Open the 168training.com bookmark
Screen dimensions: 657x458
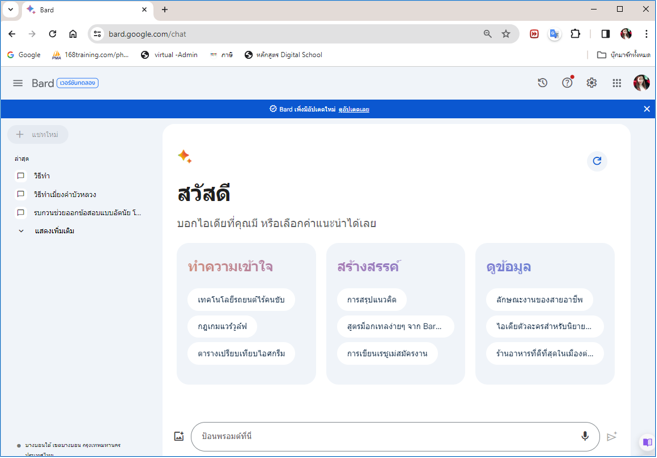pyautogui.click(x=90, y=55)
